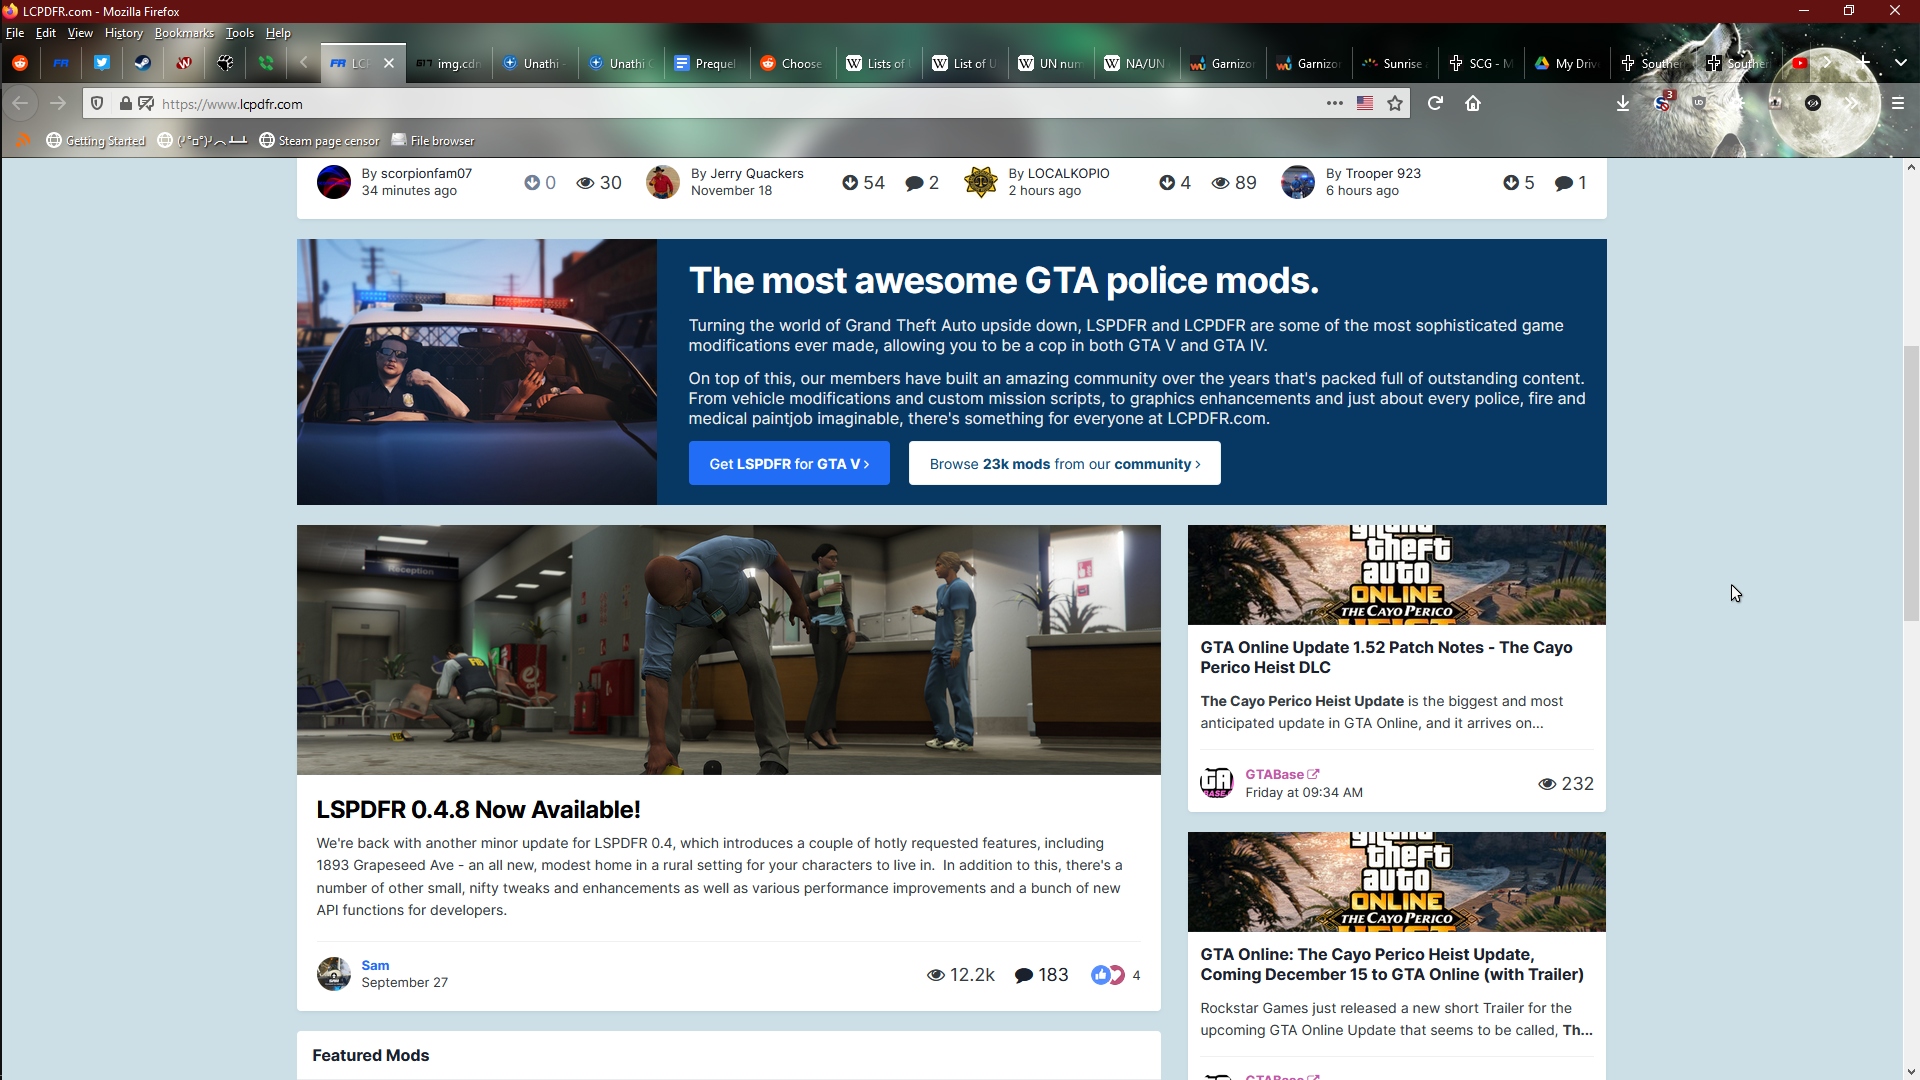
Task: Click the shield tracking protection icon
Action: (97, 103)
